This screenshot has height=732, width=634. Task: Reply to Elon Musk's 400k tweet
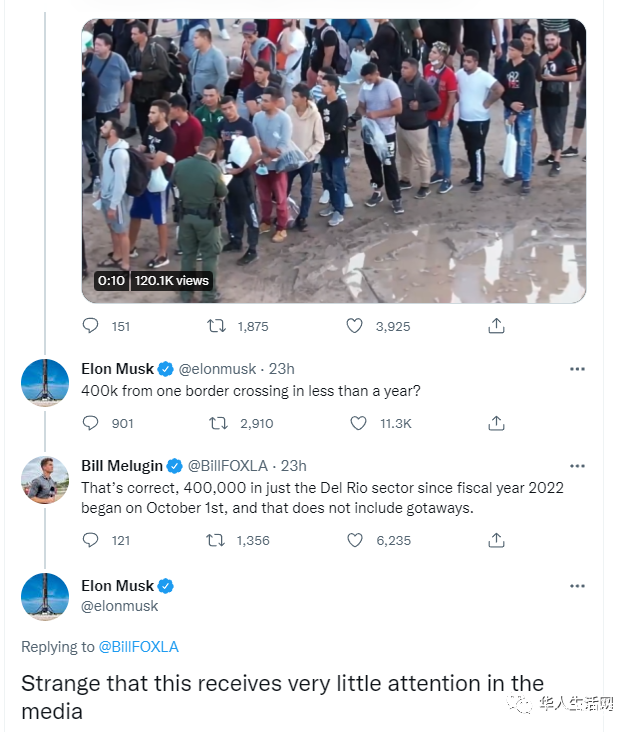pos(91,423)
